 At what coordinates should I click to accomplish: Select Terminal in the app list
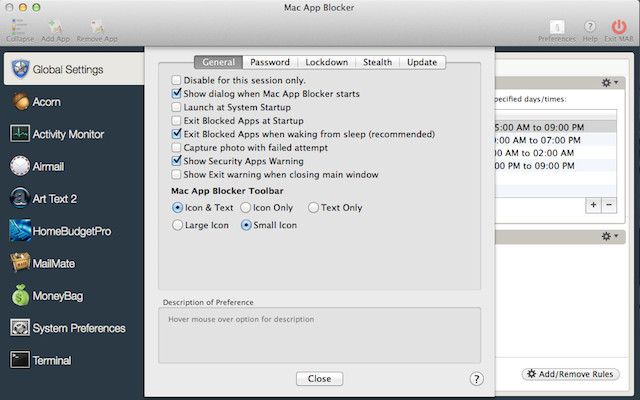tap(74, 360)
